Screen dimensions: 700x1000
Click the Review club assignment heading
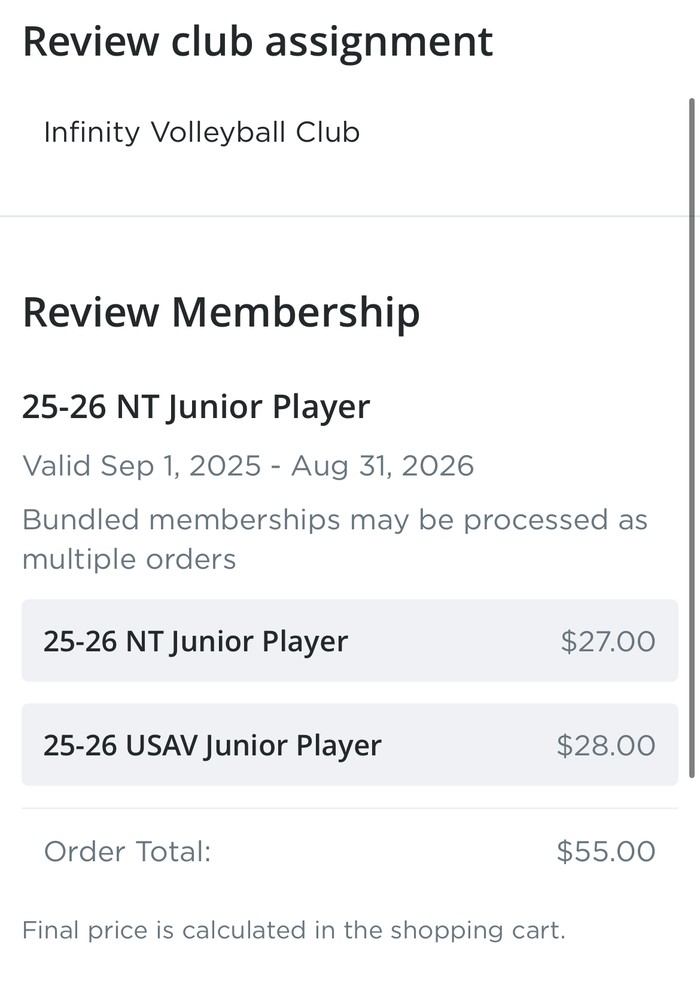pos(257,42)
